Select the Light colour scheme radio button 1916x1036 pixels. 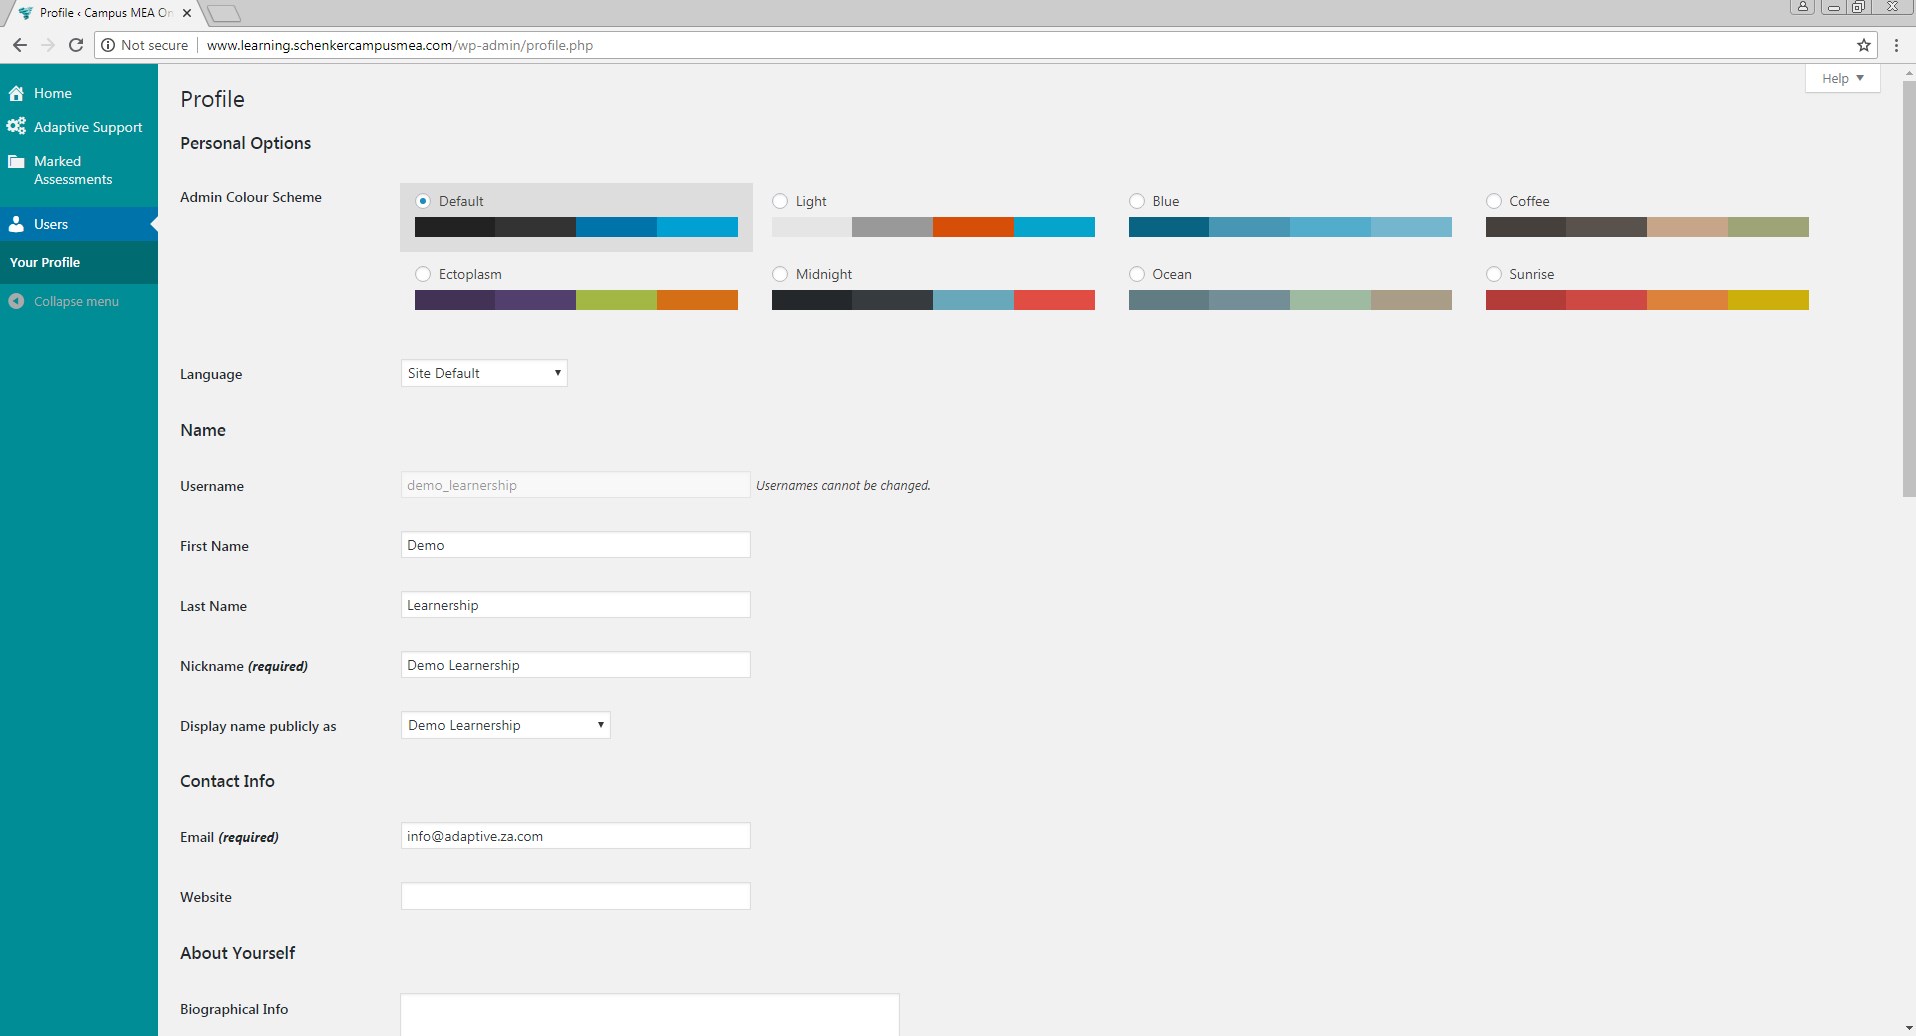point(780,201)
